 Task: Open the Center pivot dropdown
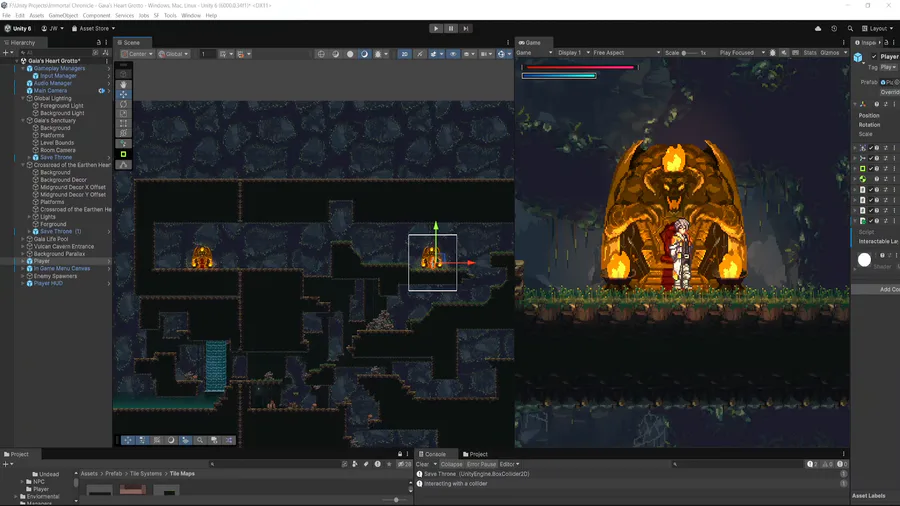point(137,54)
